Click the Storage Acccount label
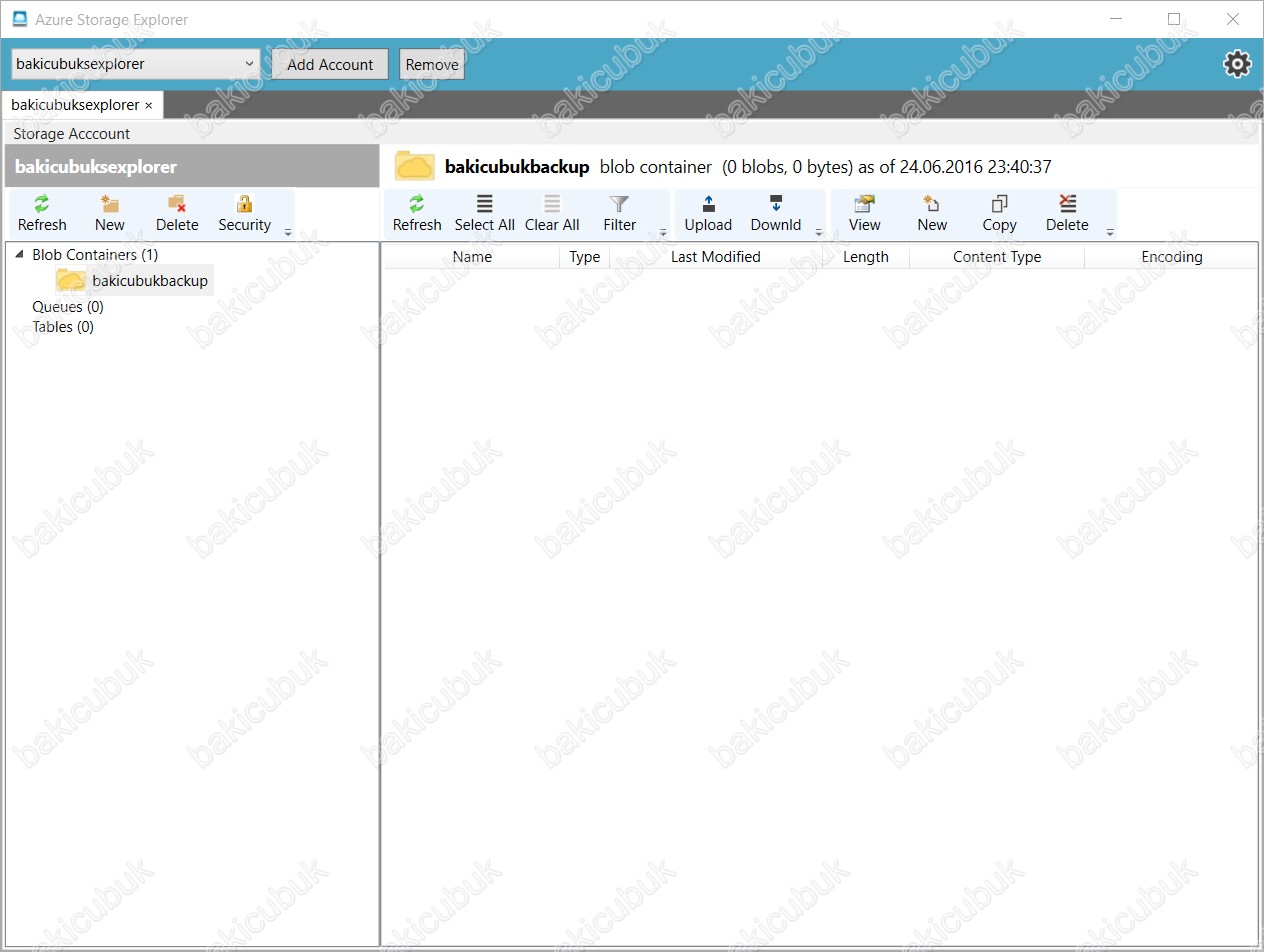The width and height of the screenshot is (1264, 952). [72, 134]
